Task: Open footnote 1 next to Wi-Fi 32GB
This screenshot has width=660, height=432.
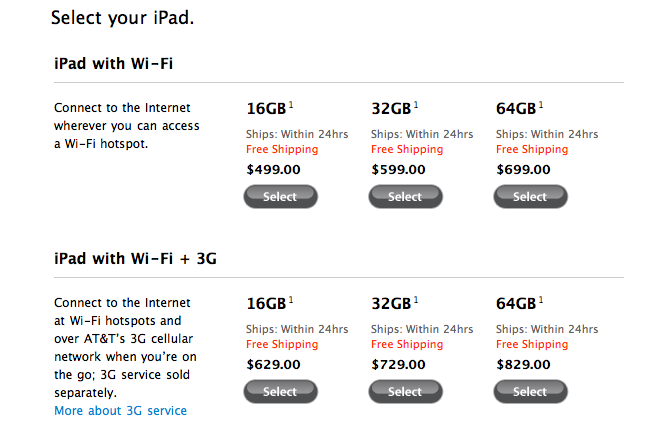Action: click(416, 105)
